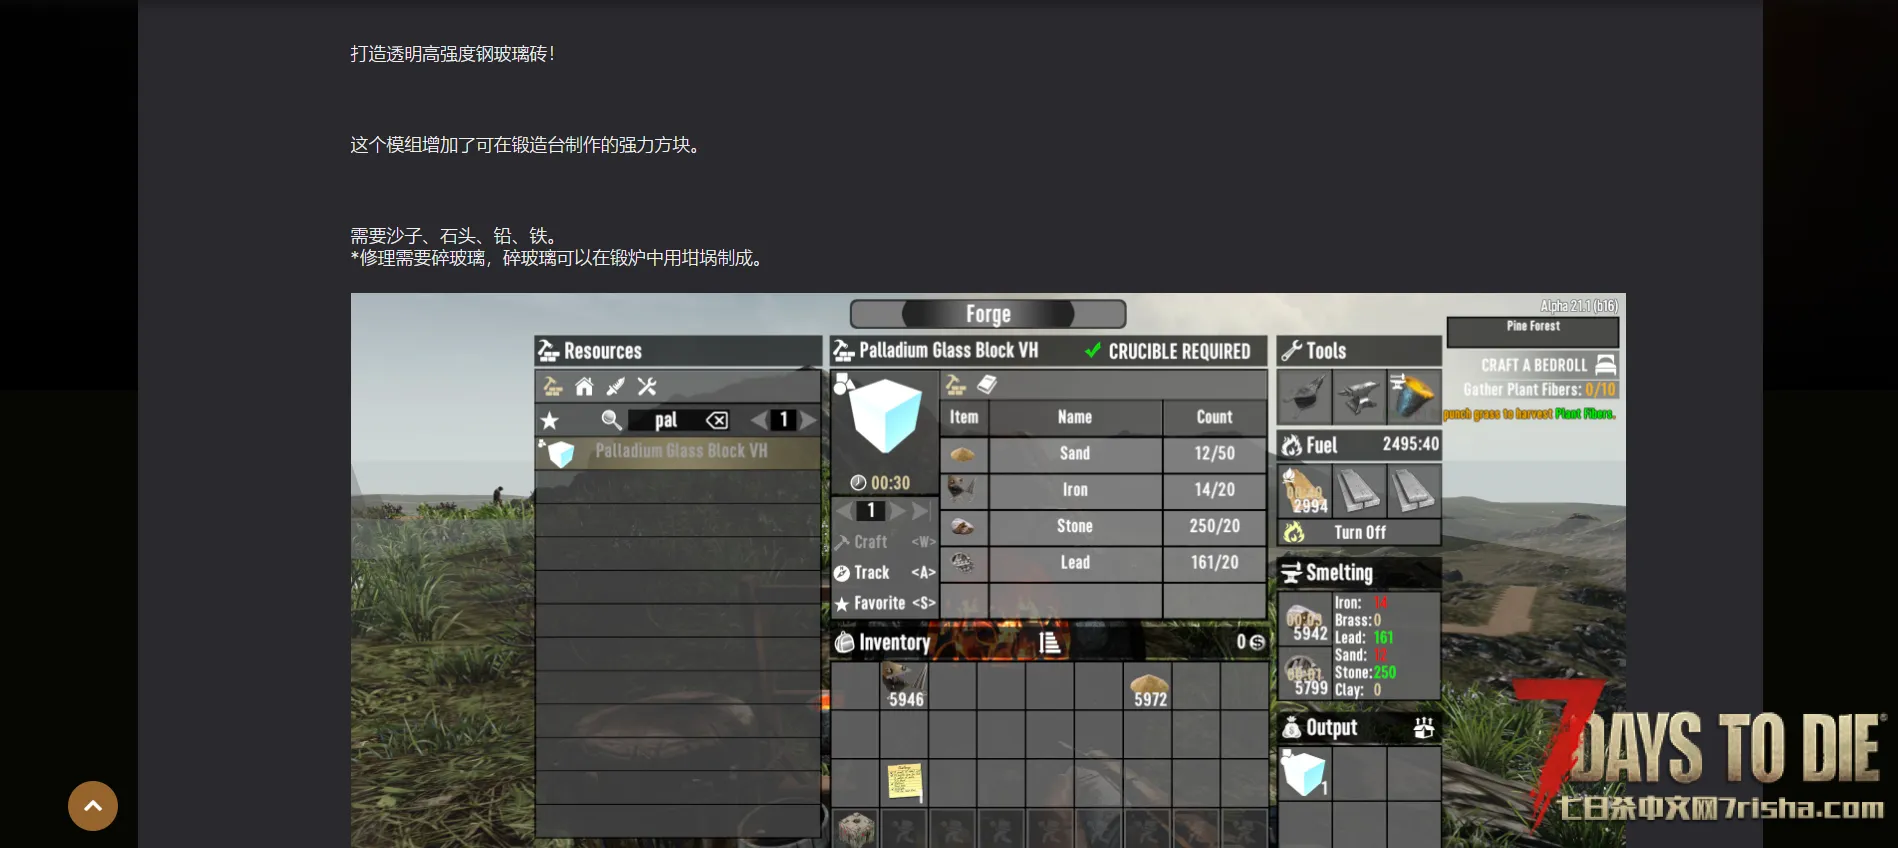Turn Off the forge fire
This screenshot has height=848, width=1898.
pos(1359,533)
